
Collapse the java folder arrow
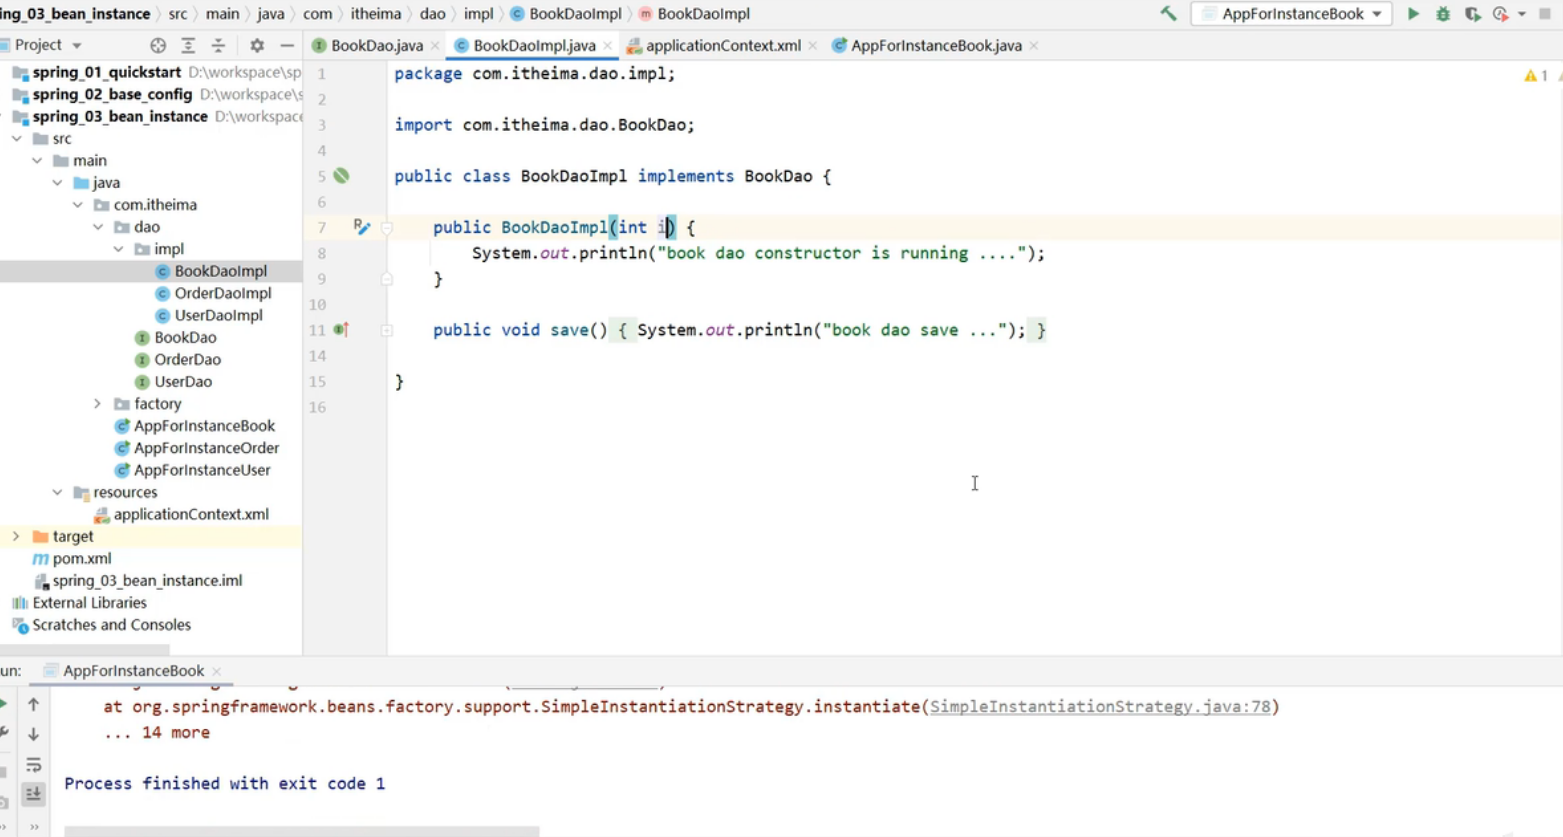[57, 182]
